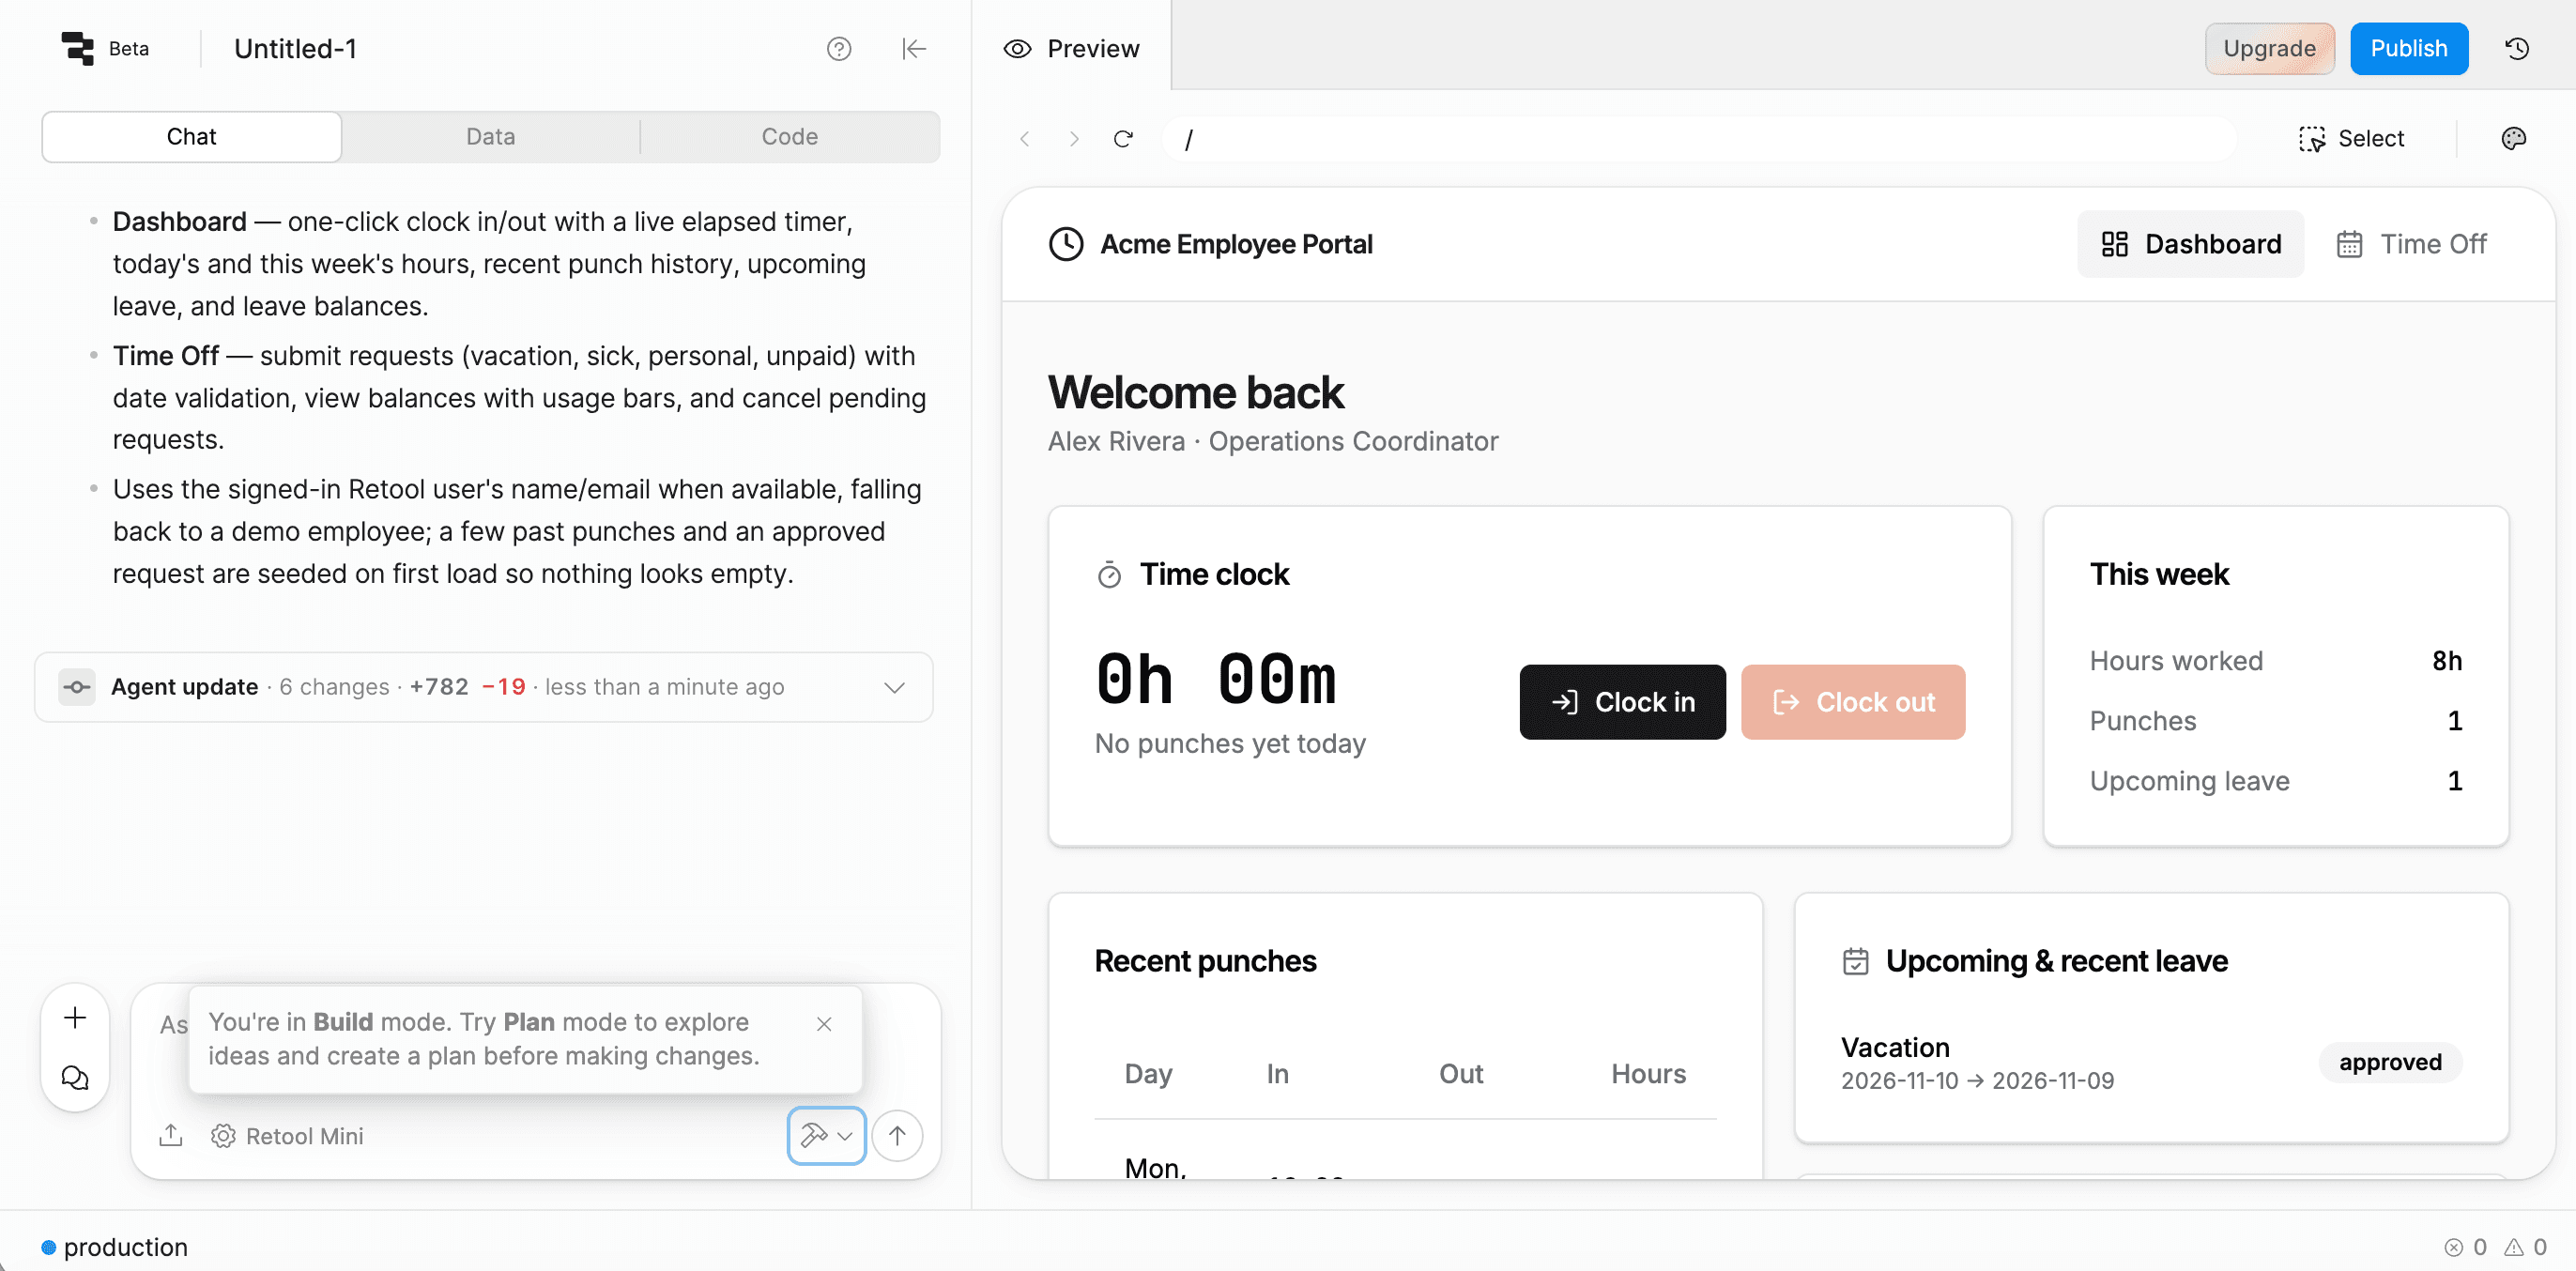Click the Recent punches heading

[1205, 961]
